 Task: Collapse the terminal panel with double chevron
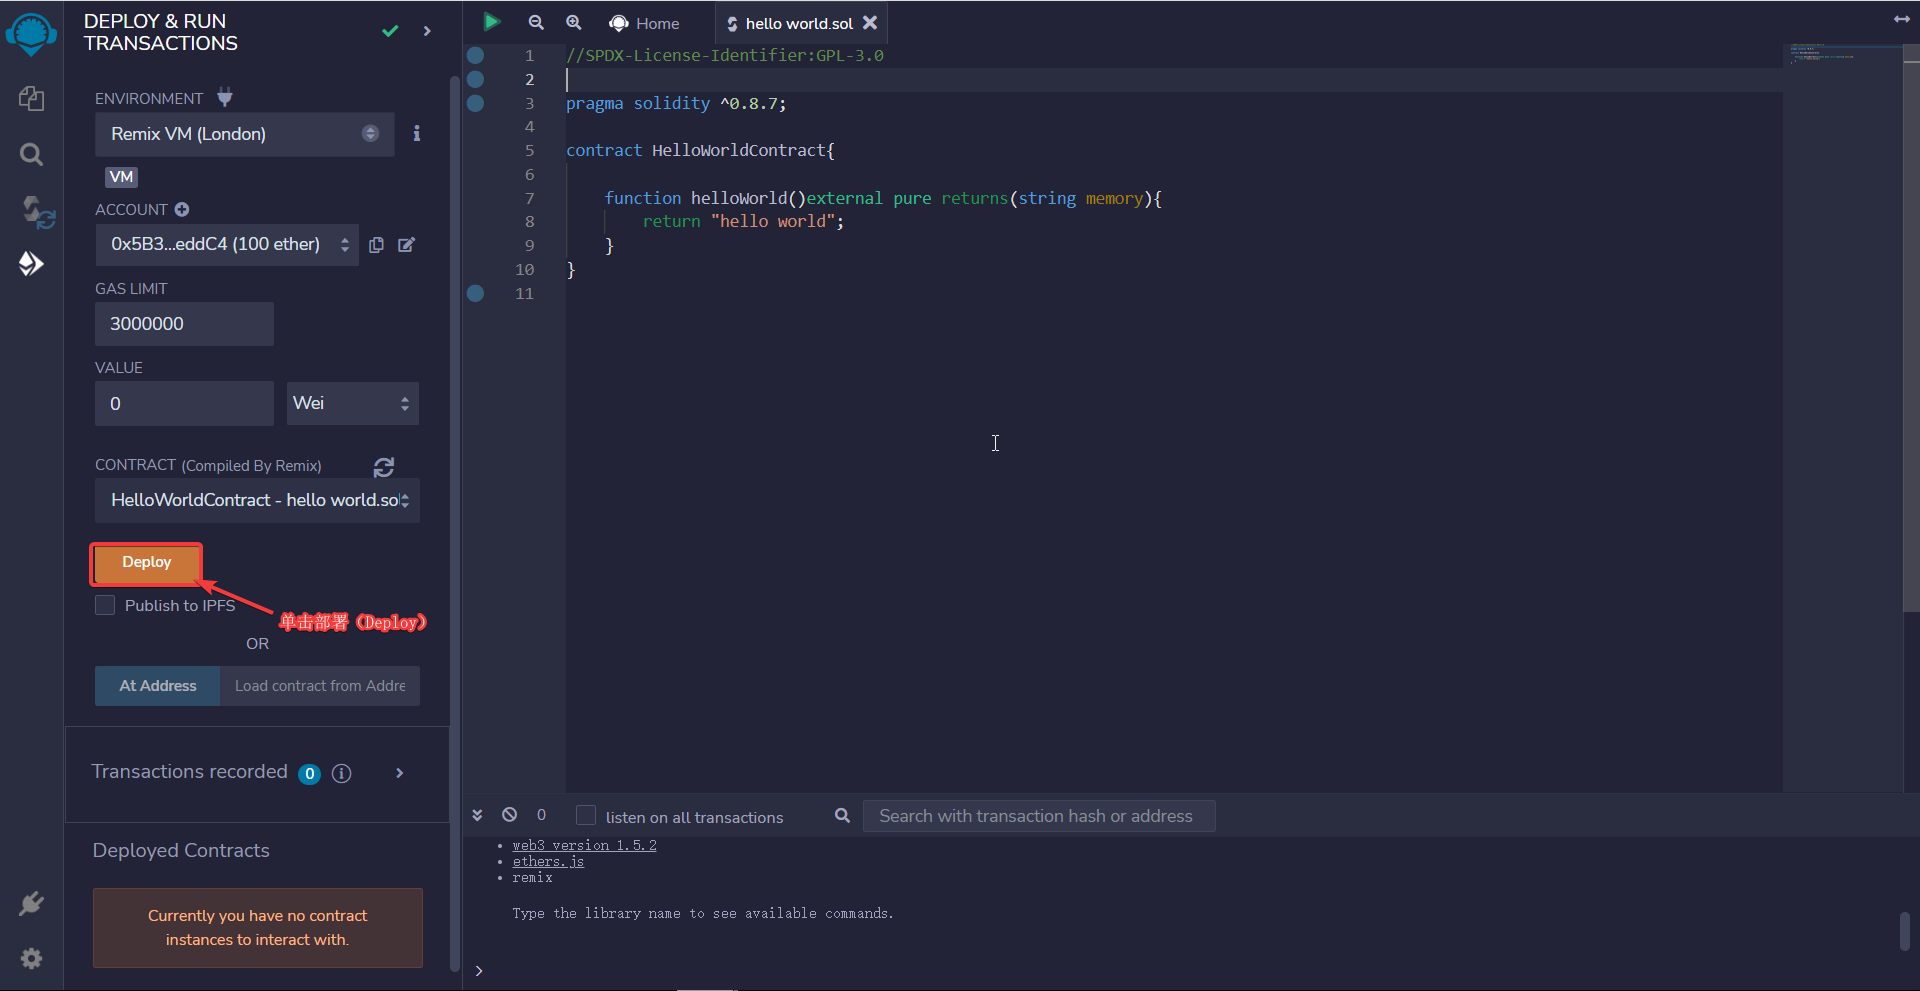pyautogui.click(x=478, y=815)
